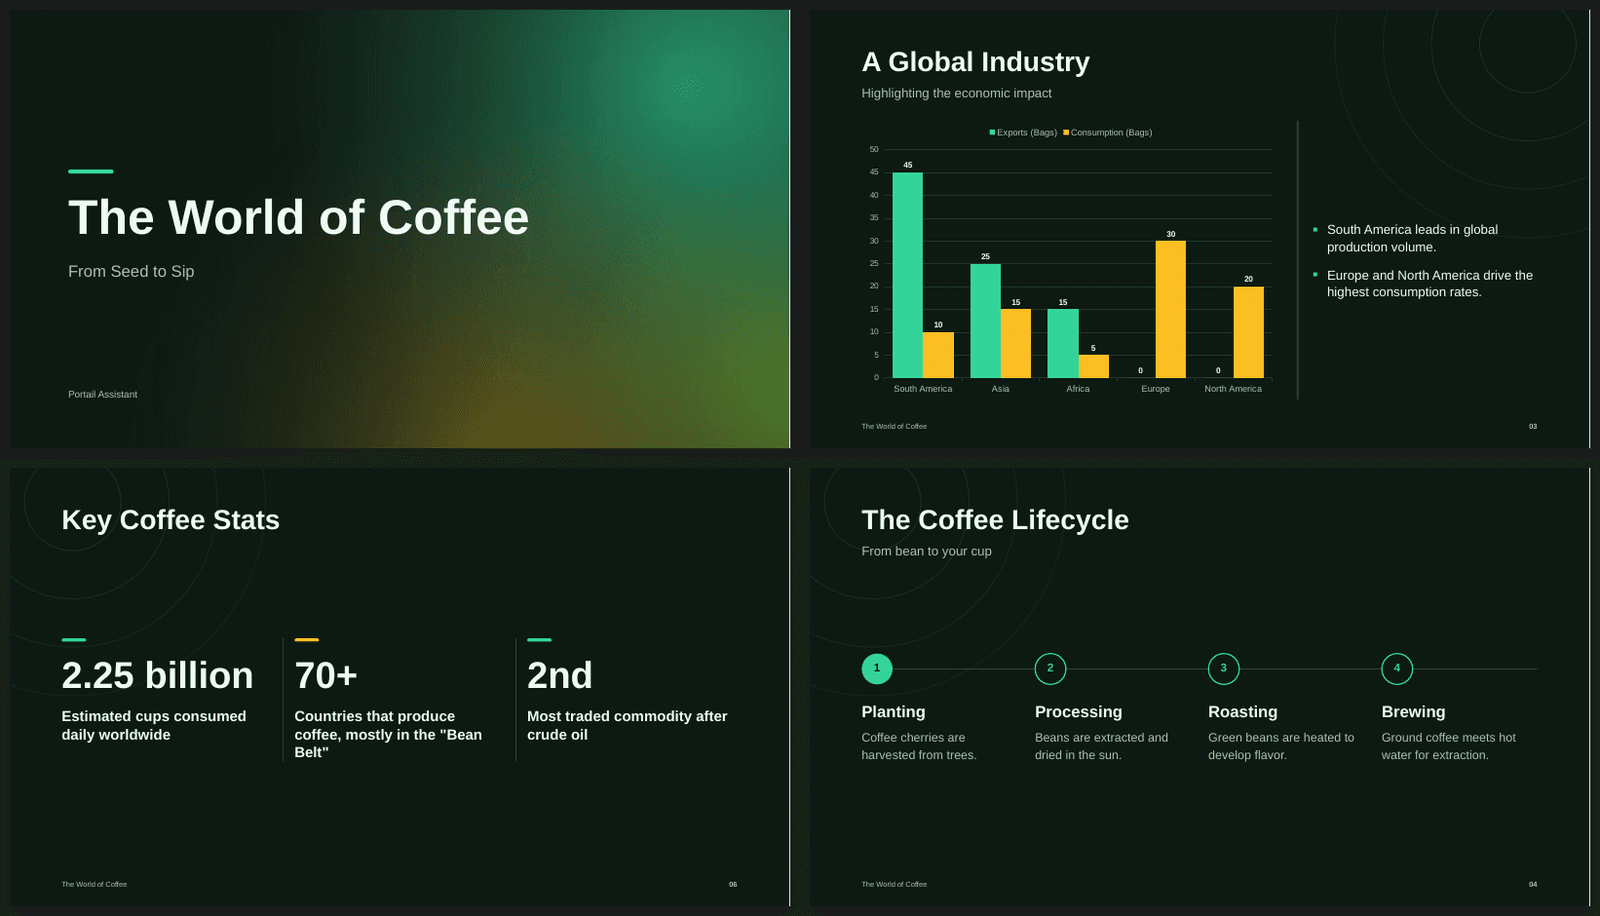Click the Africa consumption bar labeled 5
This screenshot has height=916, width=1600.
coord(1093,366)
